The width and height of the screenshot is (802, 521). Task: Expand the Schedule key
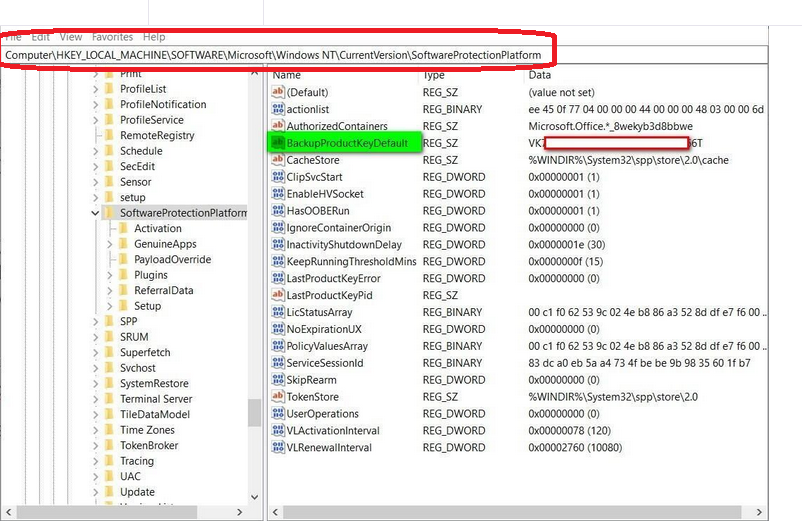(95, 151)
